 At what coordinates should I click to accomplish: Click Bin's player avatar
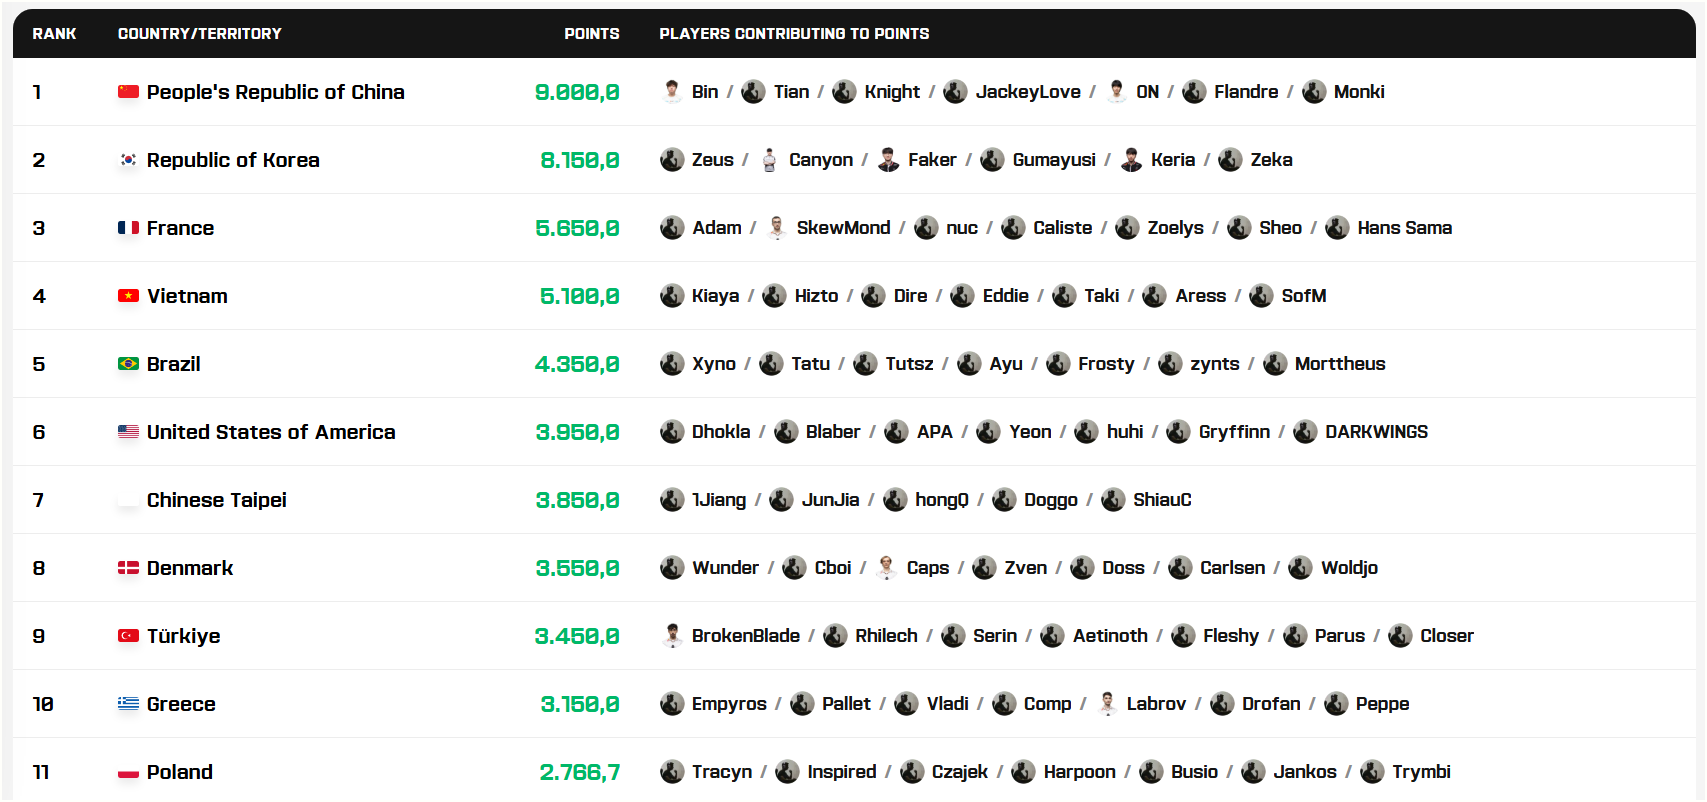(x=672, y=92)
